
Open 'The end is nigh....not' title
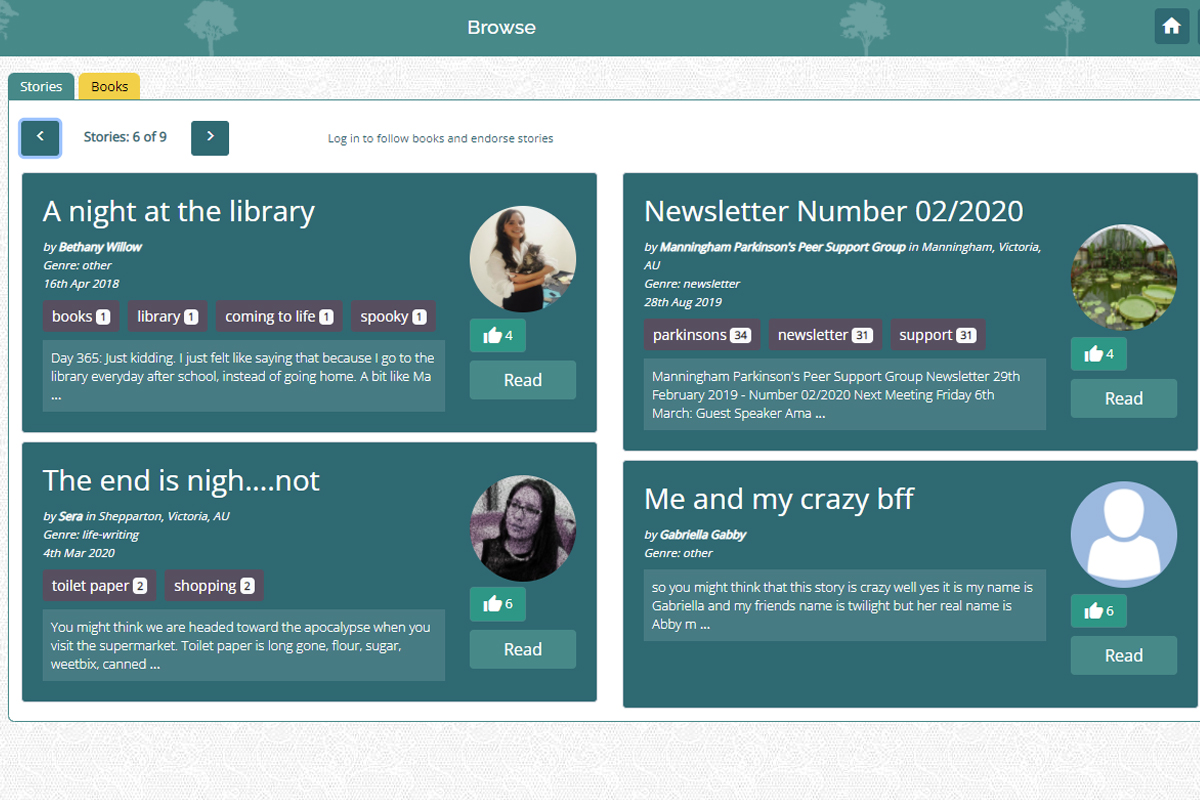(181, 481)
